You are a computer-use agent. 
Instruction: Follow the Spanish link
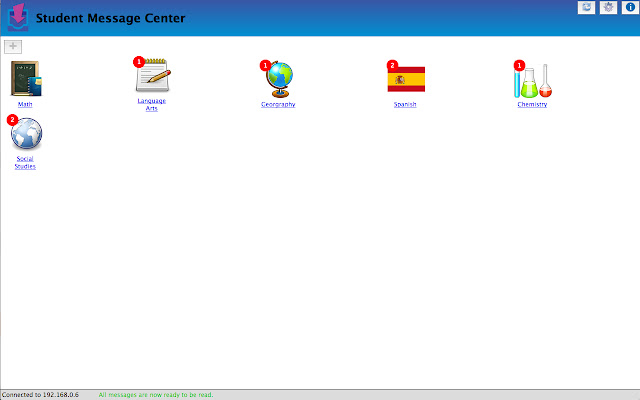click(405, 104)
